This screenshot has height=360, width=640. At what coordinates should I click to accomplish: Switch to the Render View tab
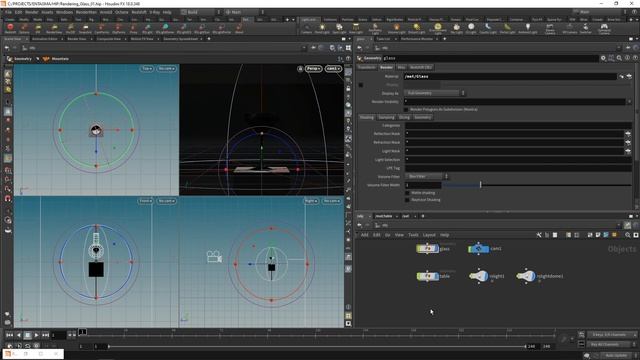coord(77,39)
